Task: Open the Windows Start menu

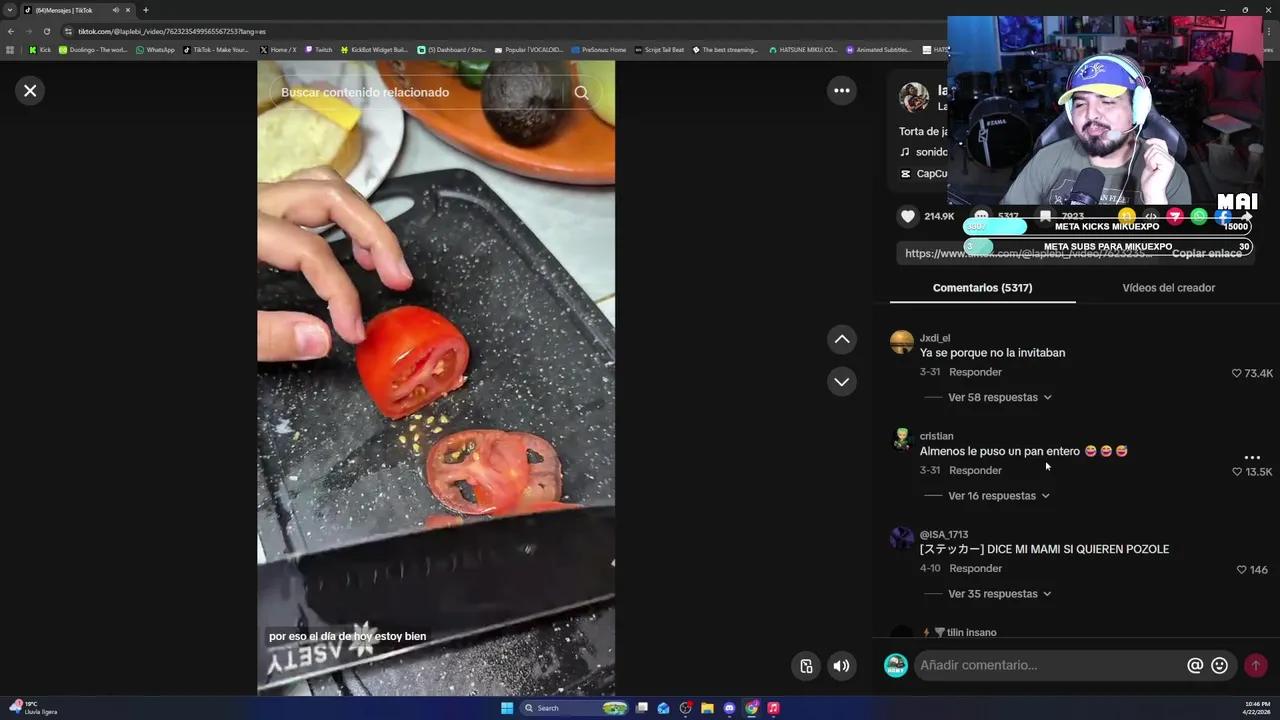Action: [507, 708]
